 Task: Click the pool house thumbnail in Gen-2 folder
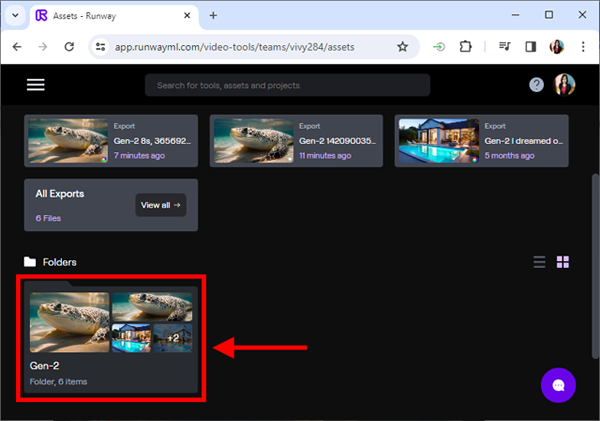click(x=131, y=338)
